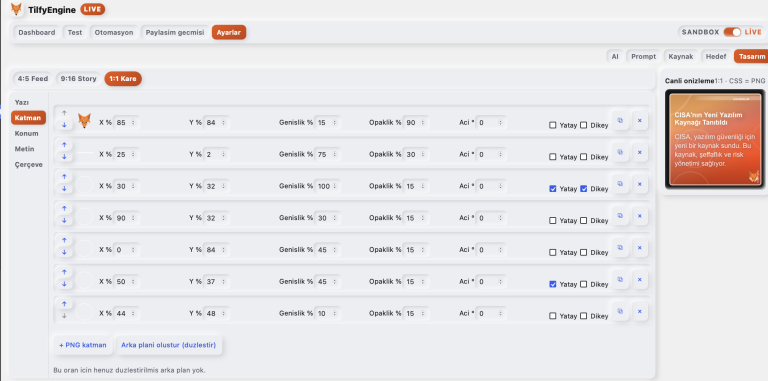The image size is (768, 381).
Task: Duplicate the layer with X 0
Action: click(620, 248)
